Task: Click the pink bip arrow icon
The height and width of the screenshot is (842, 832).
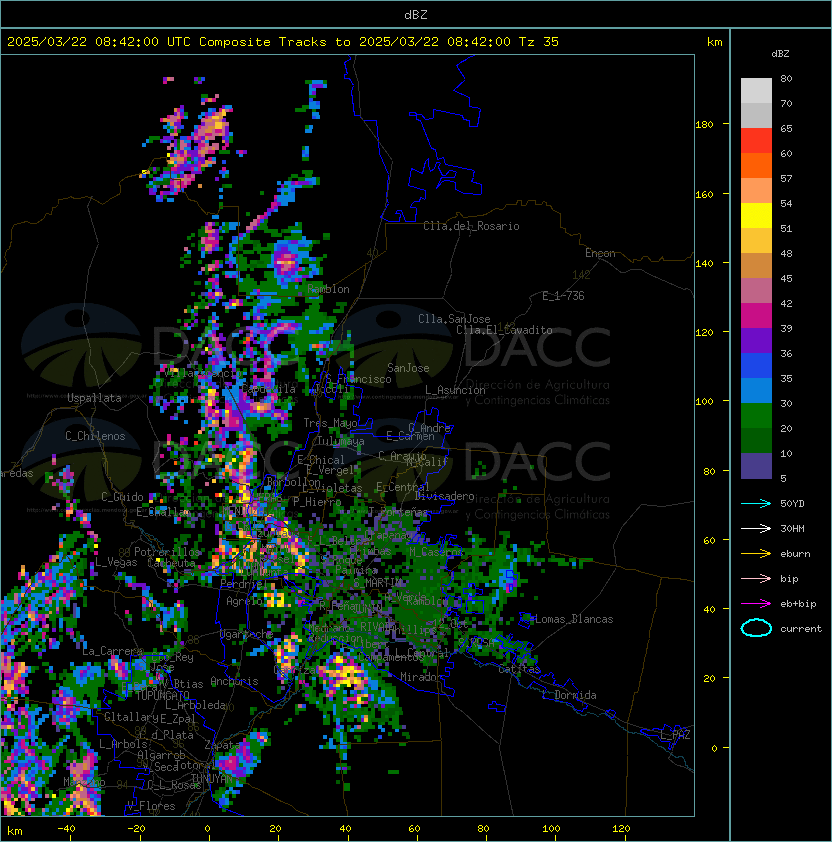Action: (756, 579)
